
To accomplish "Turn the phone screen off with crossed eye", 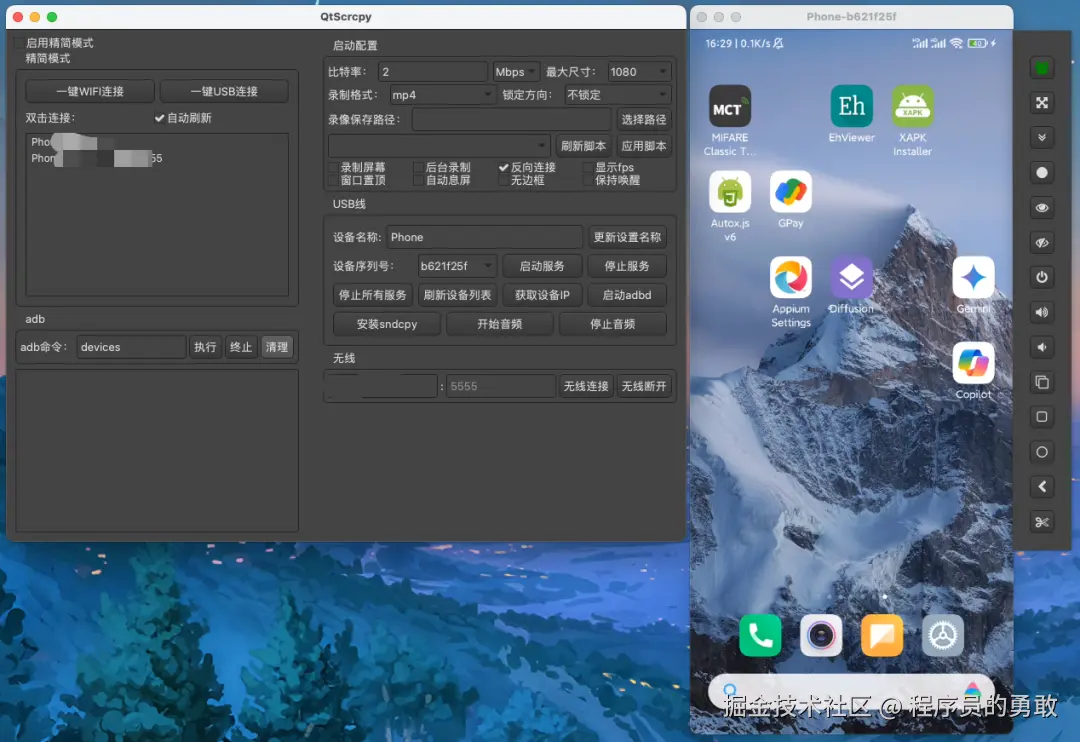I will [x=1041, y=243].
